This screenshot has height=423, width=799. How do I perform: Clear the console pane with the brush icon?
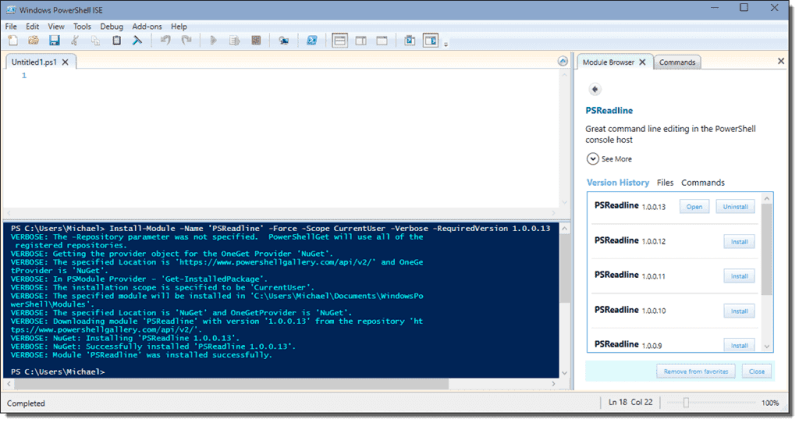click(137, 40)
